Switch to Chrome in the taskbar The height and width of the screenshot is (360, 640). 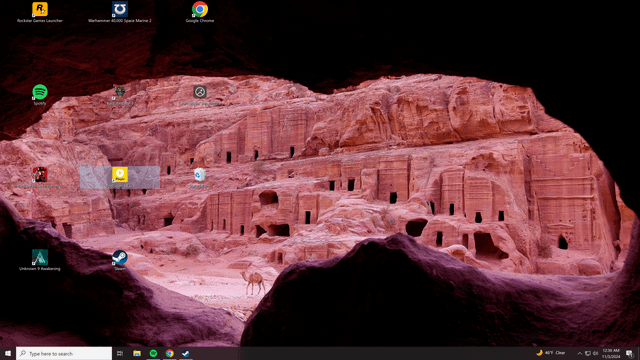(x=169, y=353)
